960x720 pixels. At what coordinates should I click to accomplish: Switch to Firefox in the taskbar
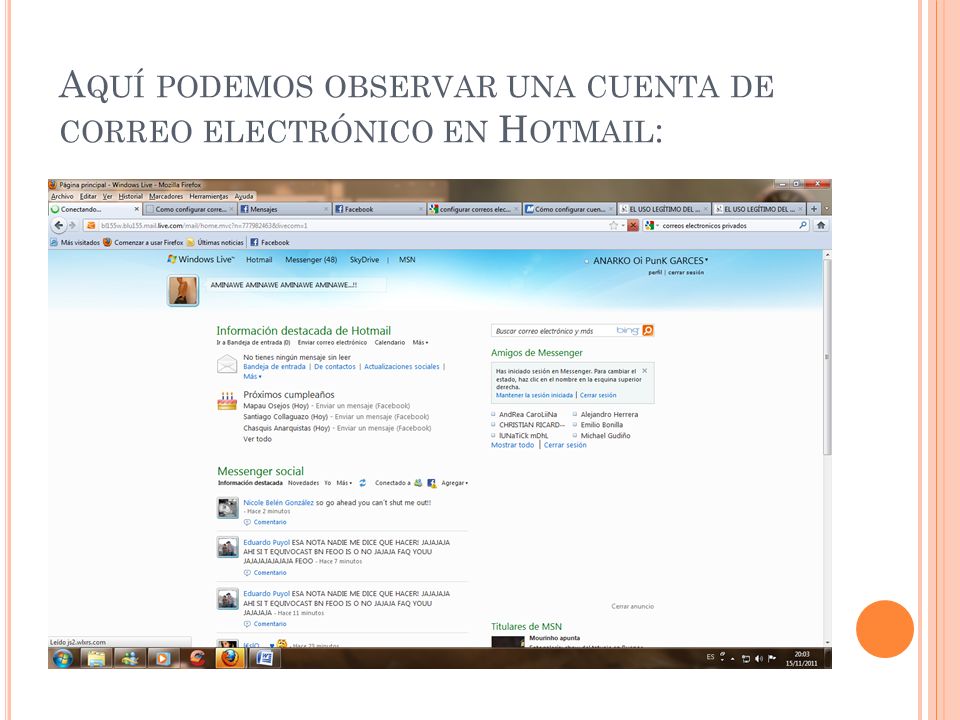pos(230,658)
